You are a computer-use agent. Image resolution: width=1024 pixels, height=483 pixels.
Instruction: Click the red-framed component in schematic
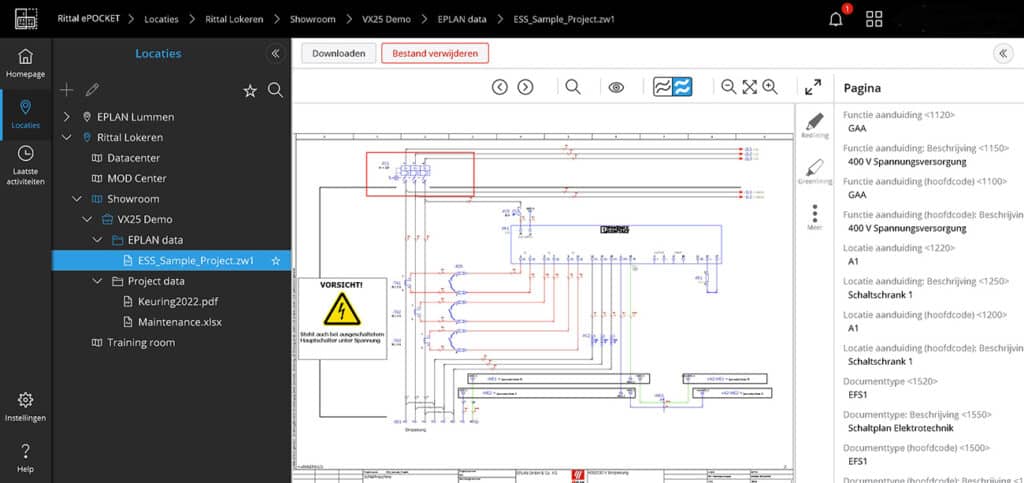pos(420,174)
